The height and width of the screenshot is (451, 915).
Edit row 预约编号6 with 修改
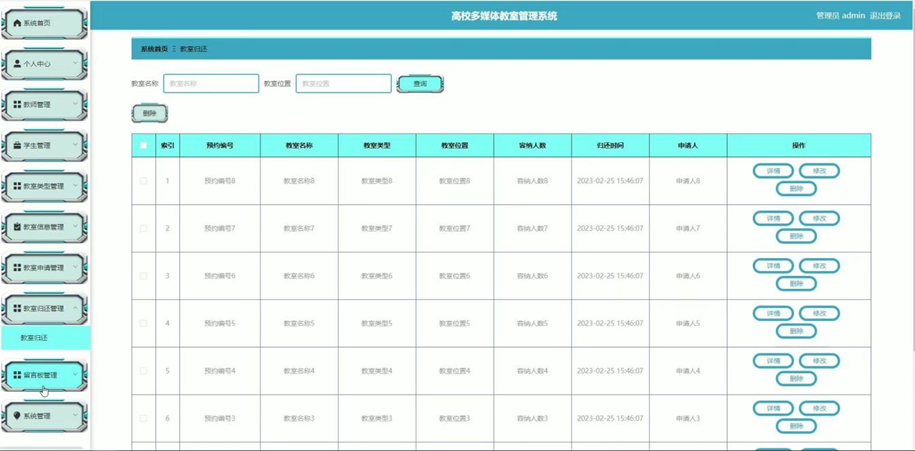click(819, 265)
